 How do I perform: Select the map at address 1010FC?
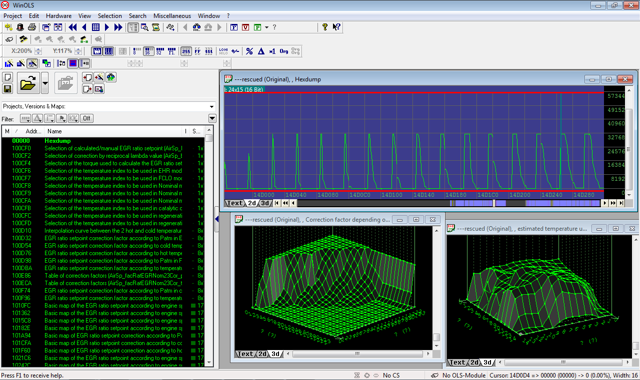pos(102,305)
